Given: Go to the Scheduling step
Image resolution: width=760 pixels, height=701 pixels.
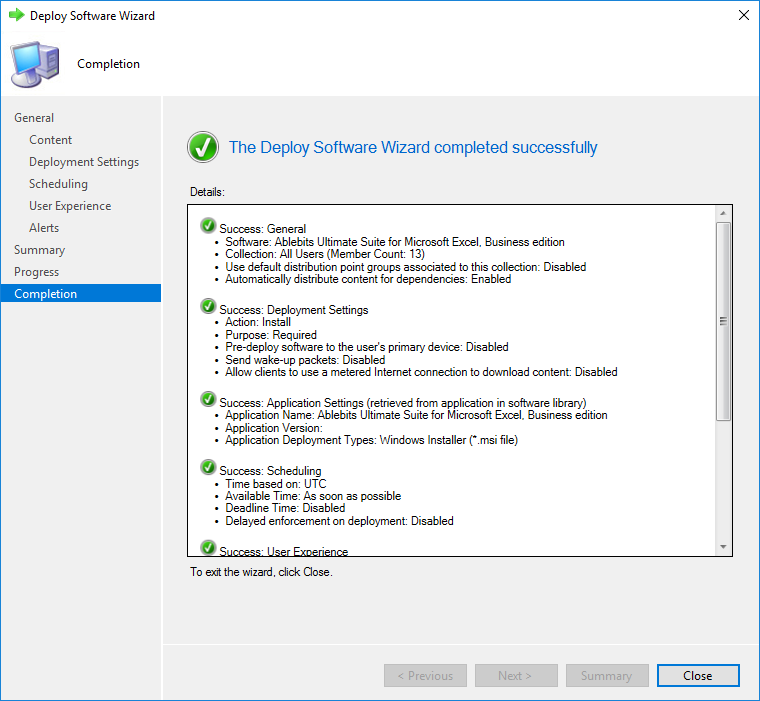Looking at the screenshot, I should [58, 184].
